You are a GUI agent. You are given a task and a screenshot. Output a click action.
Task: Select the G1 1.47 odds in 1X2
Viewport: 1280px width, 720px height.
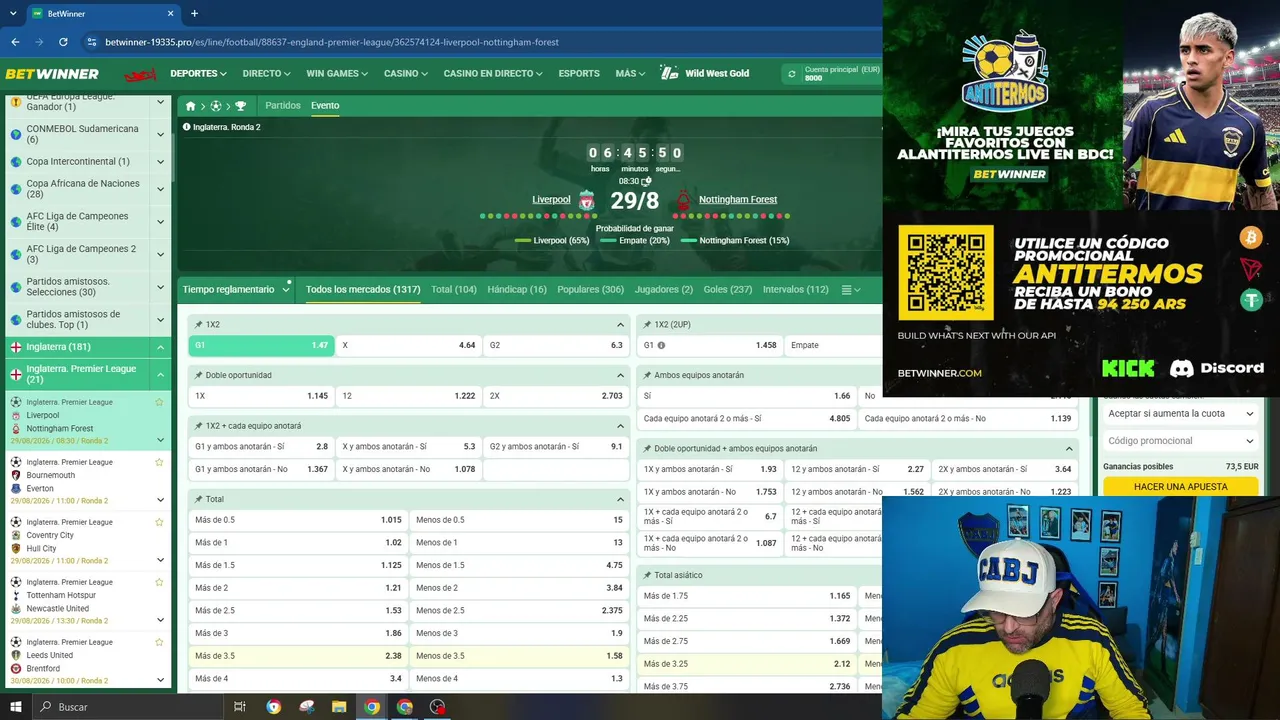coord(261,345)
